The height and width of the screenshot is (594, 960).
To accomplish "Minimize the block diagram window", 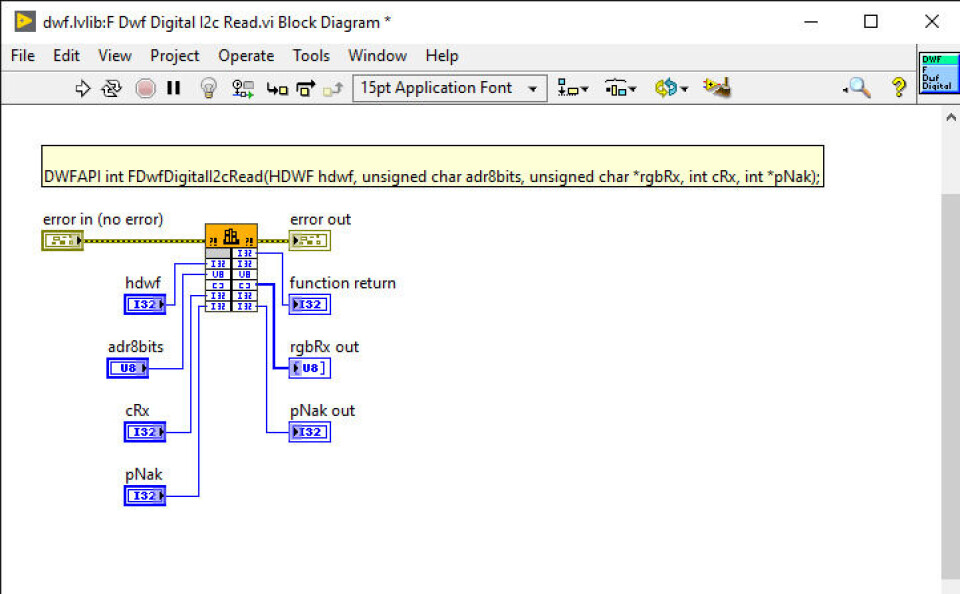I will click(811, 21).
